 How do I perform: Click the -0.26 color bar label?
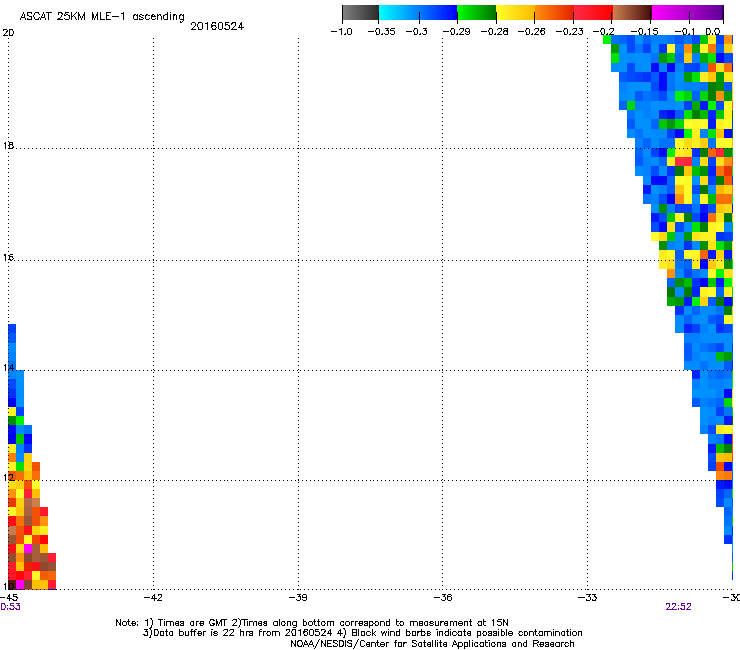click(x=531, y=32)
